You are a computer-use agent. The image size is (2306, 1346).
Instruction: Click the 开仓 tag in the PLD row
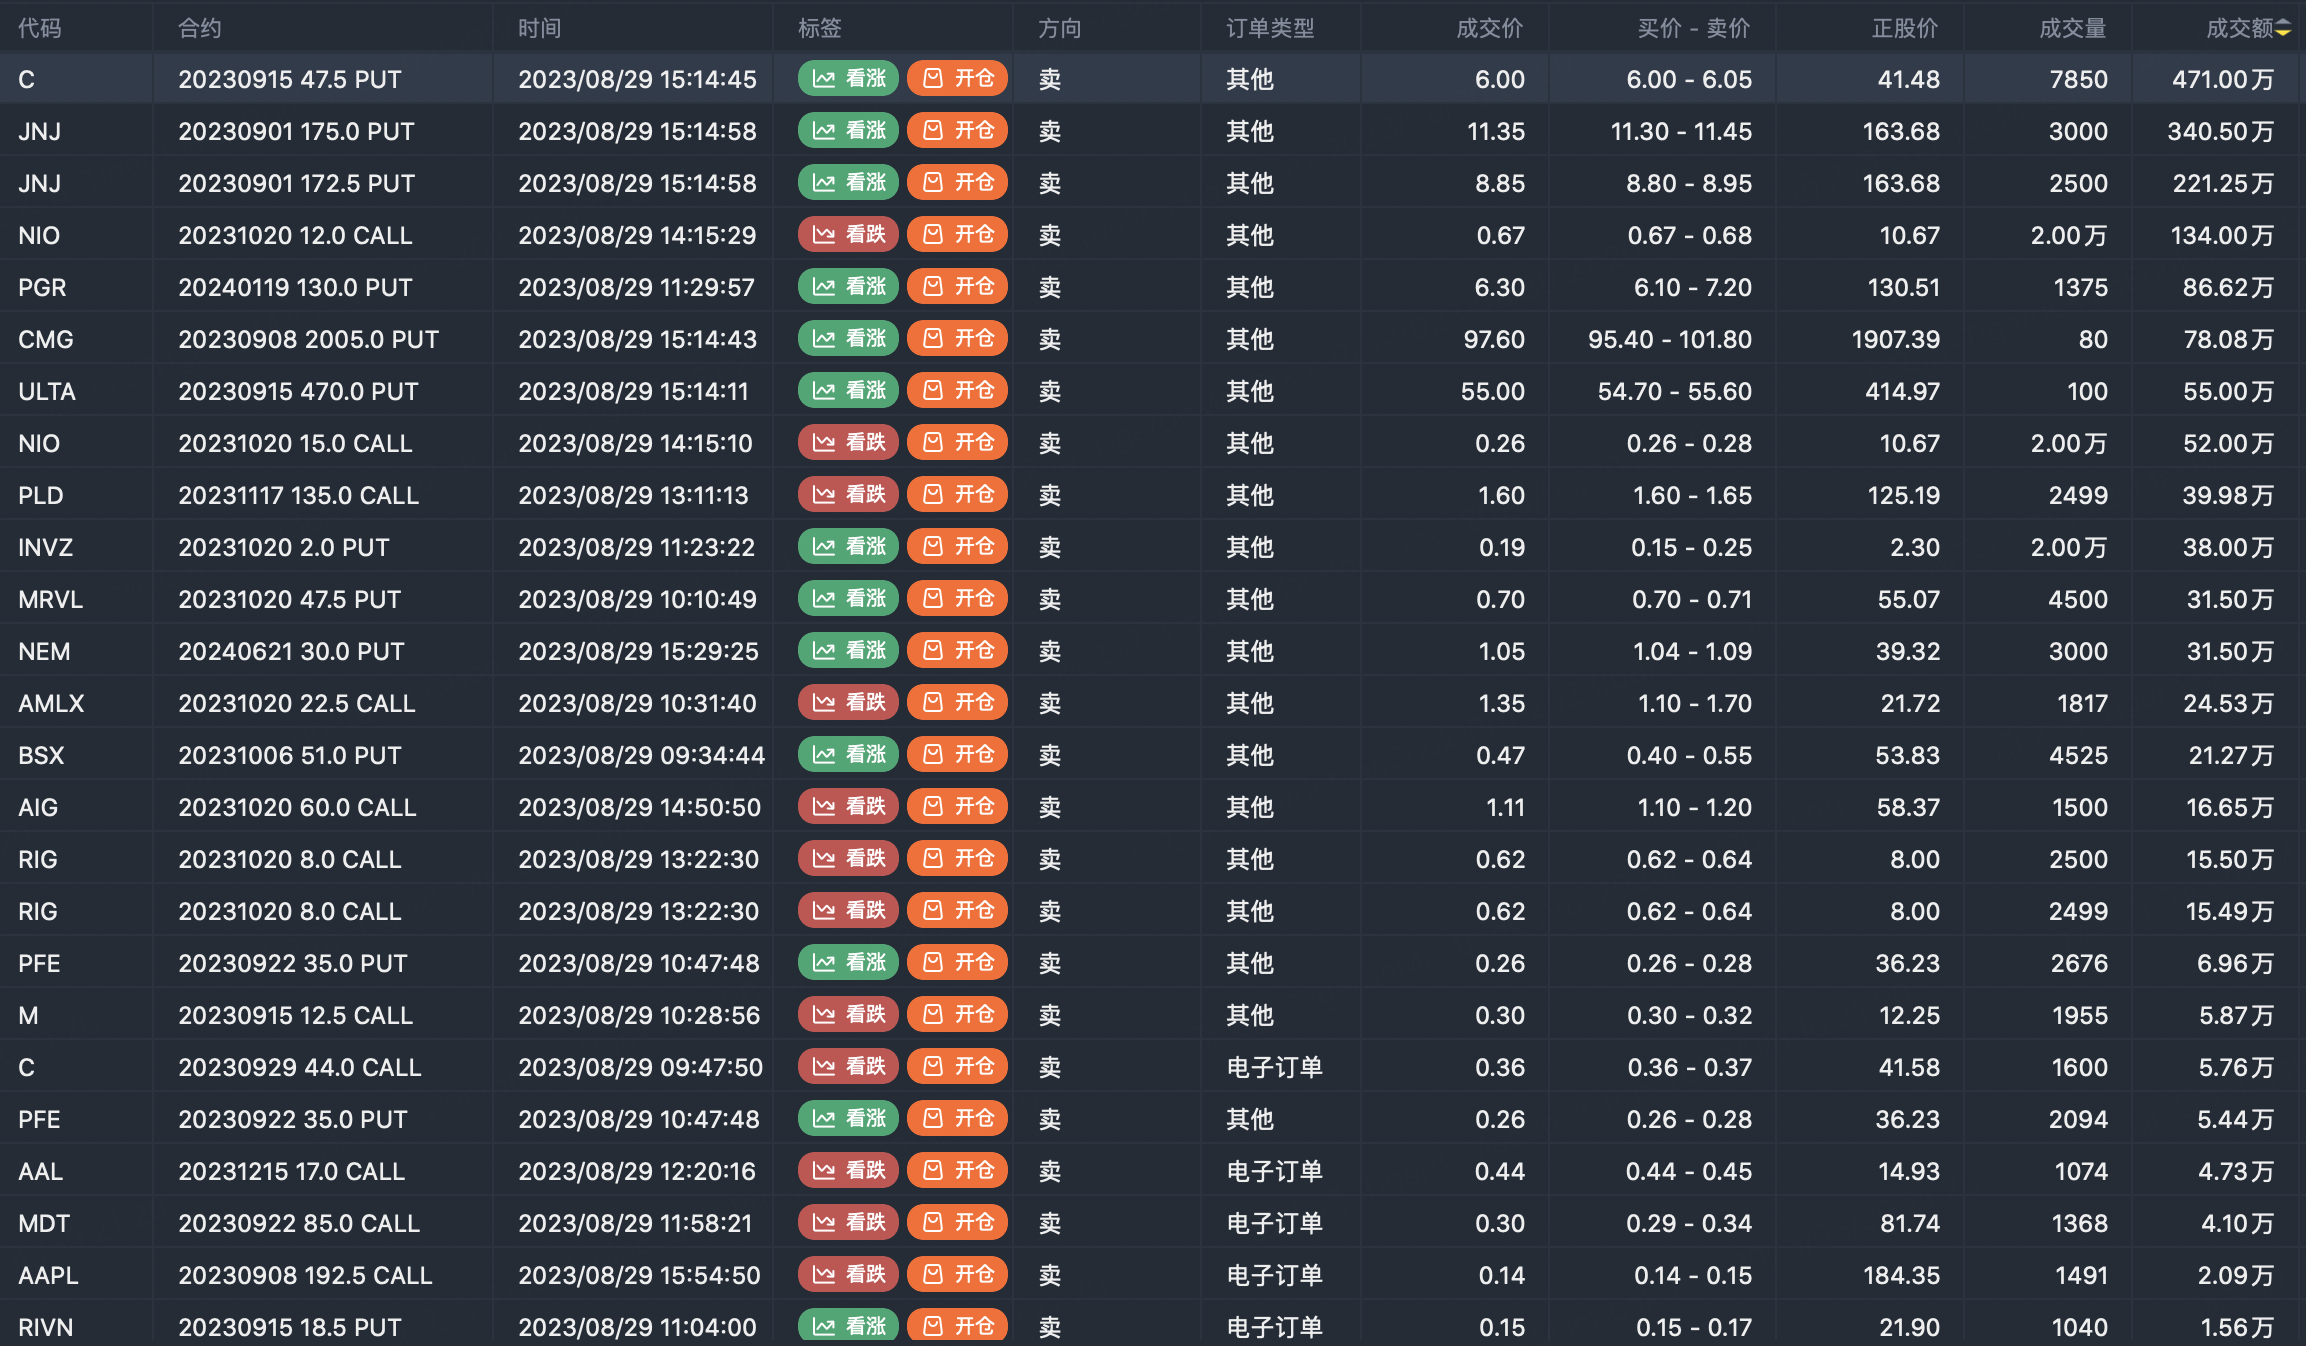(x=957, y=495)
